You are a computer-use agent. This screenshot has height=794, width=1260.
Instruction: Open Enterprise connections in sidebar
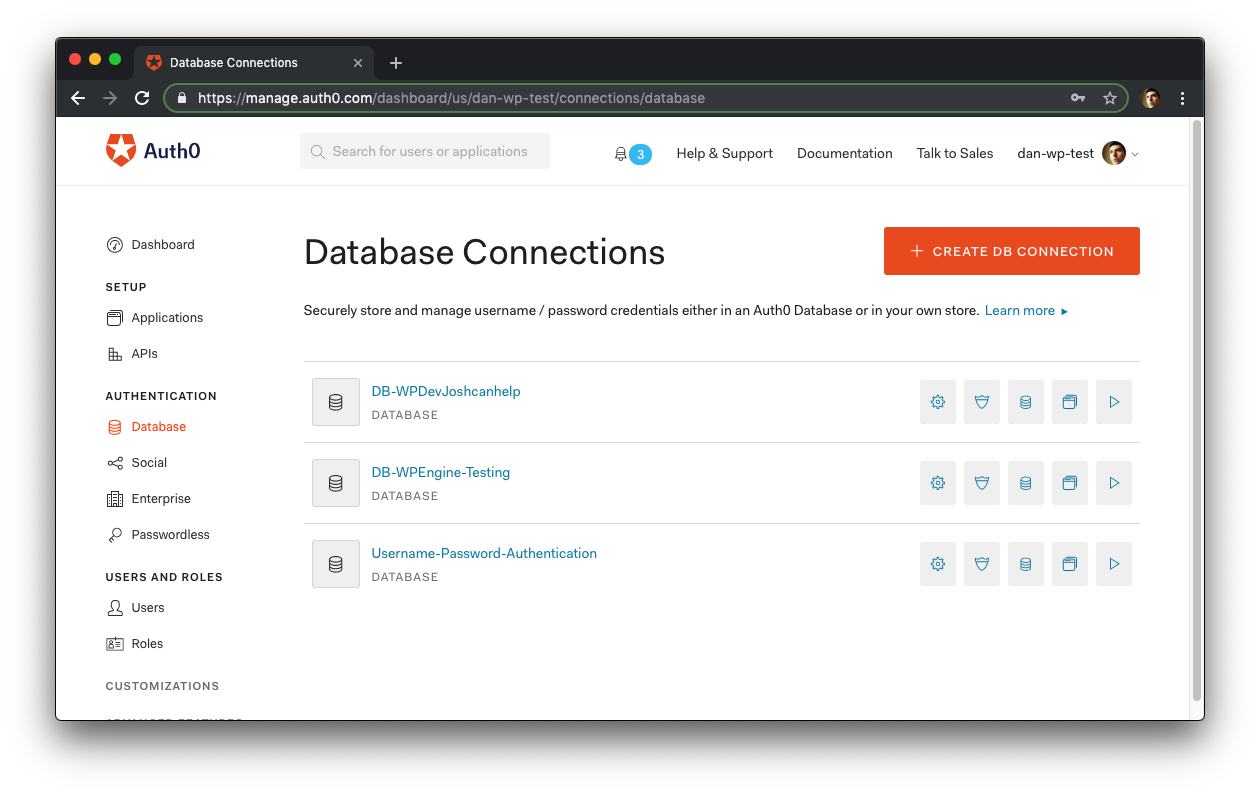(x=148, y=499)
